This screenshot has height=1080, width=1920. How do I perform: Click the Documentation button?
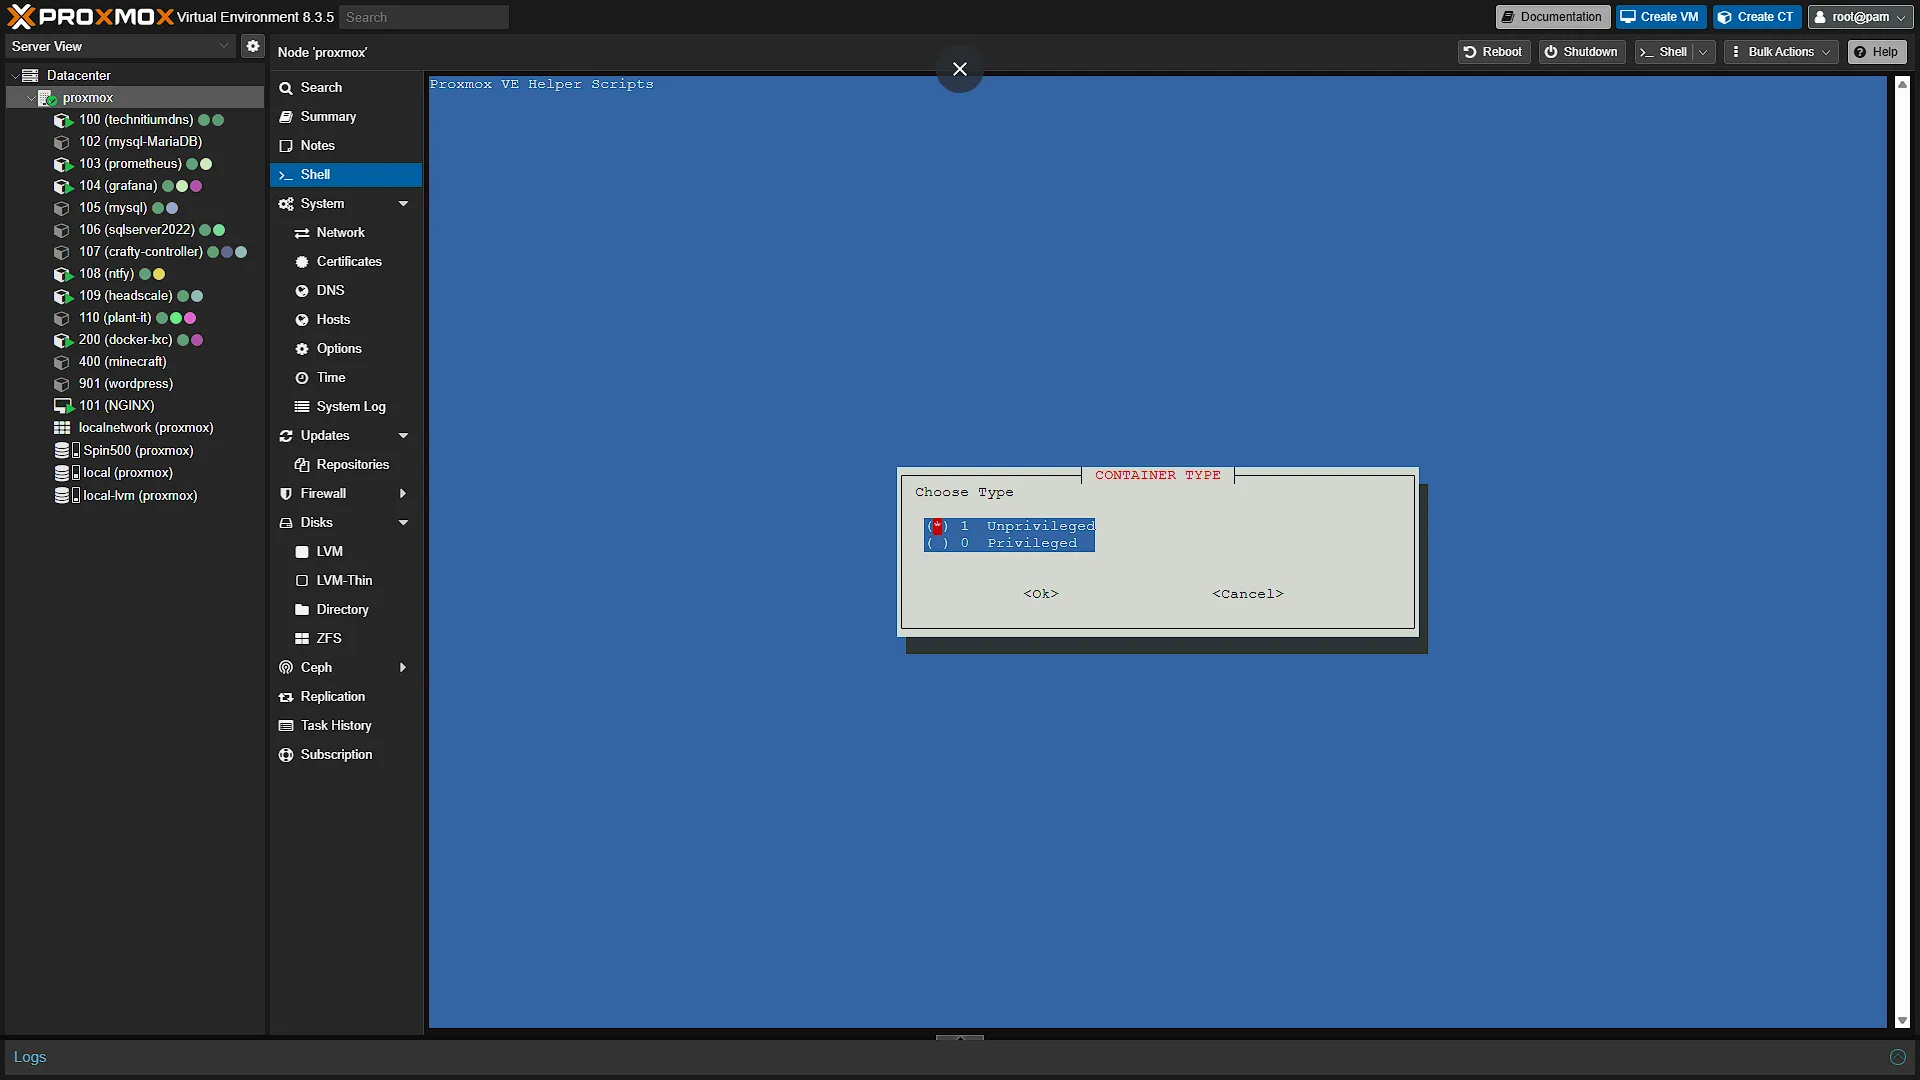tap(1552, 17)
